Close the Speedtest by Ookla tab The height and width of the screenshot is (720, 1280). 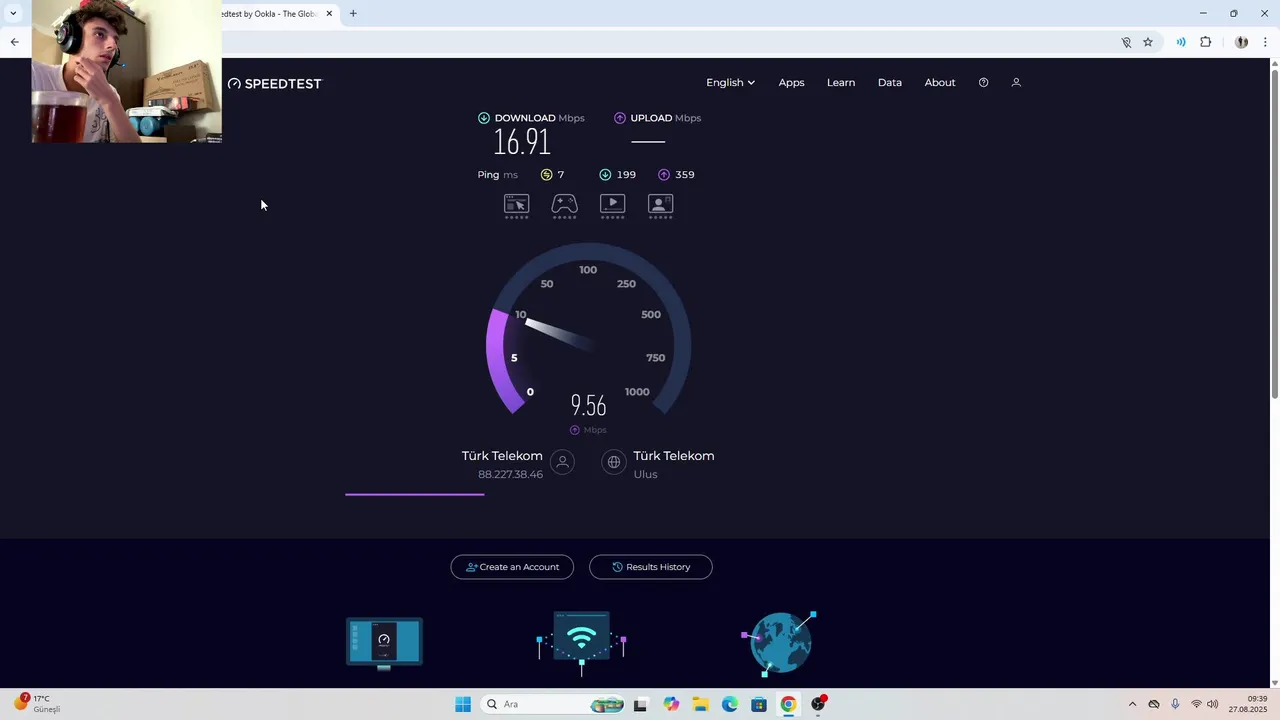coord(329,14)
